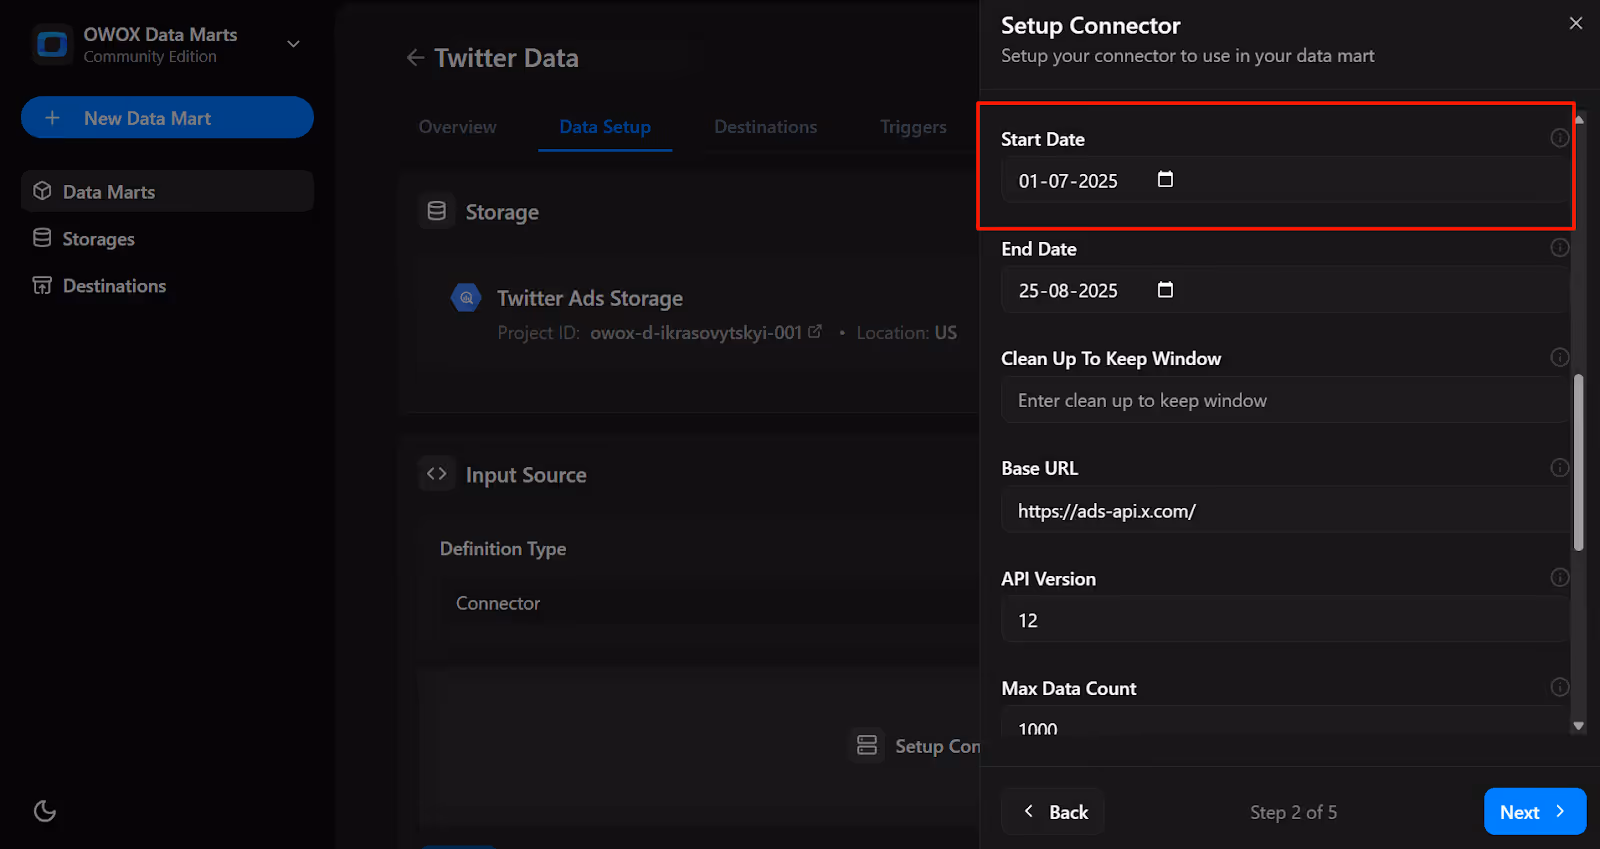Click the 'Location: US' text
This screenshot has width=1600, height=849.
point(906,332)
